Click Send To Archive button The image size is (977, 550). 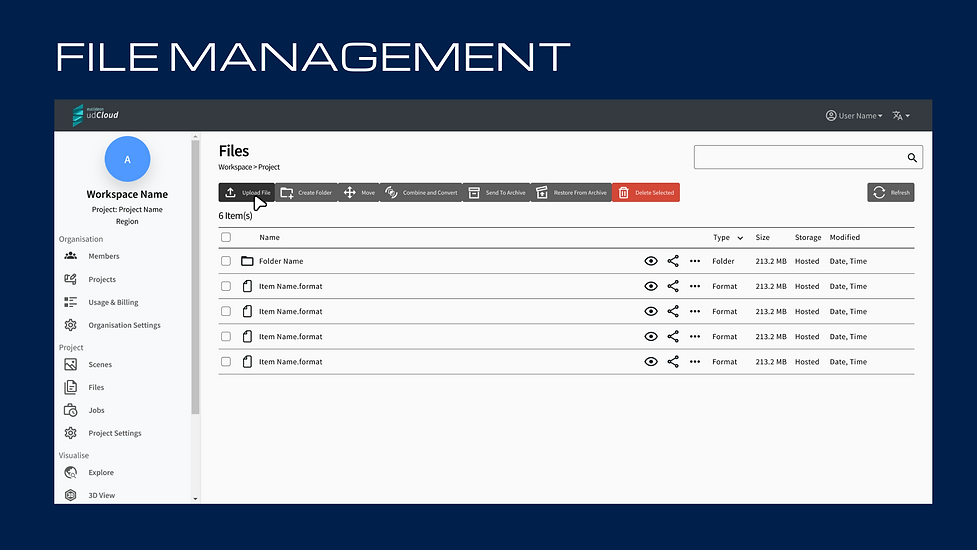(x=497, y=192)
